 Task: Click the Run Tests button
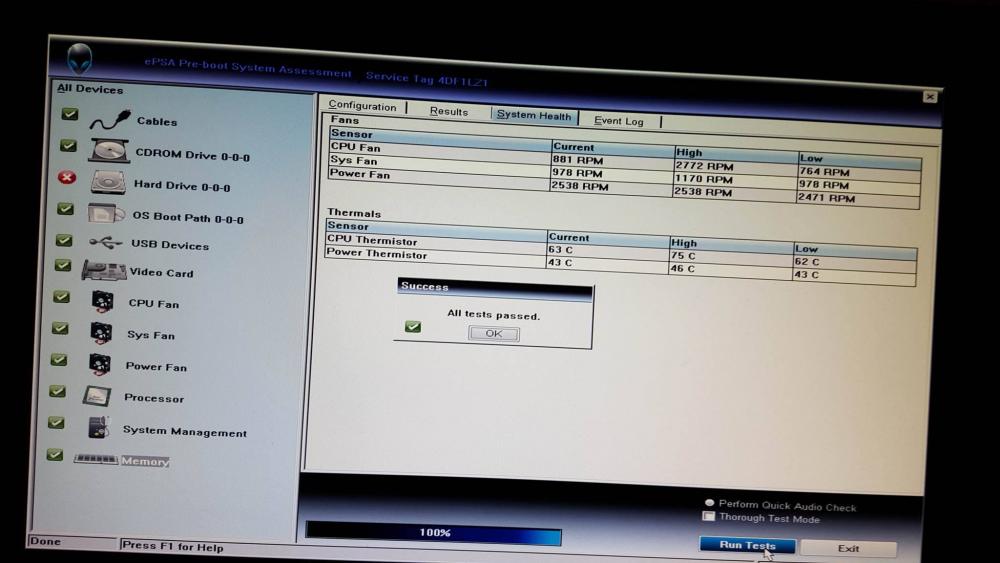(747, 545)
